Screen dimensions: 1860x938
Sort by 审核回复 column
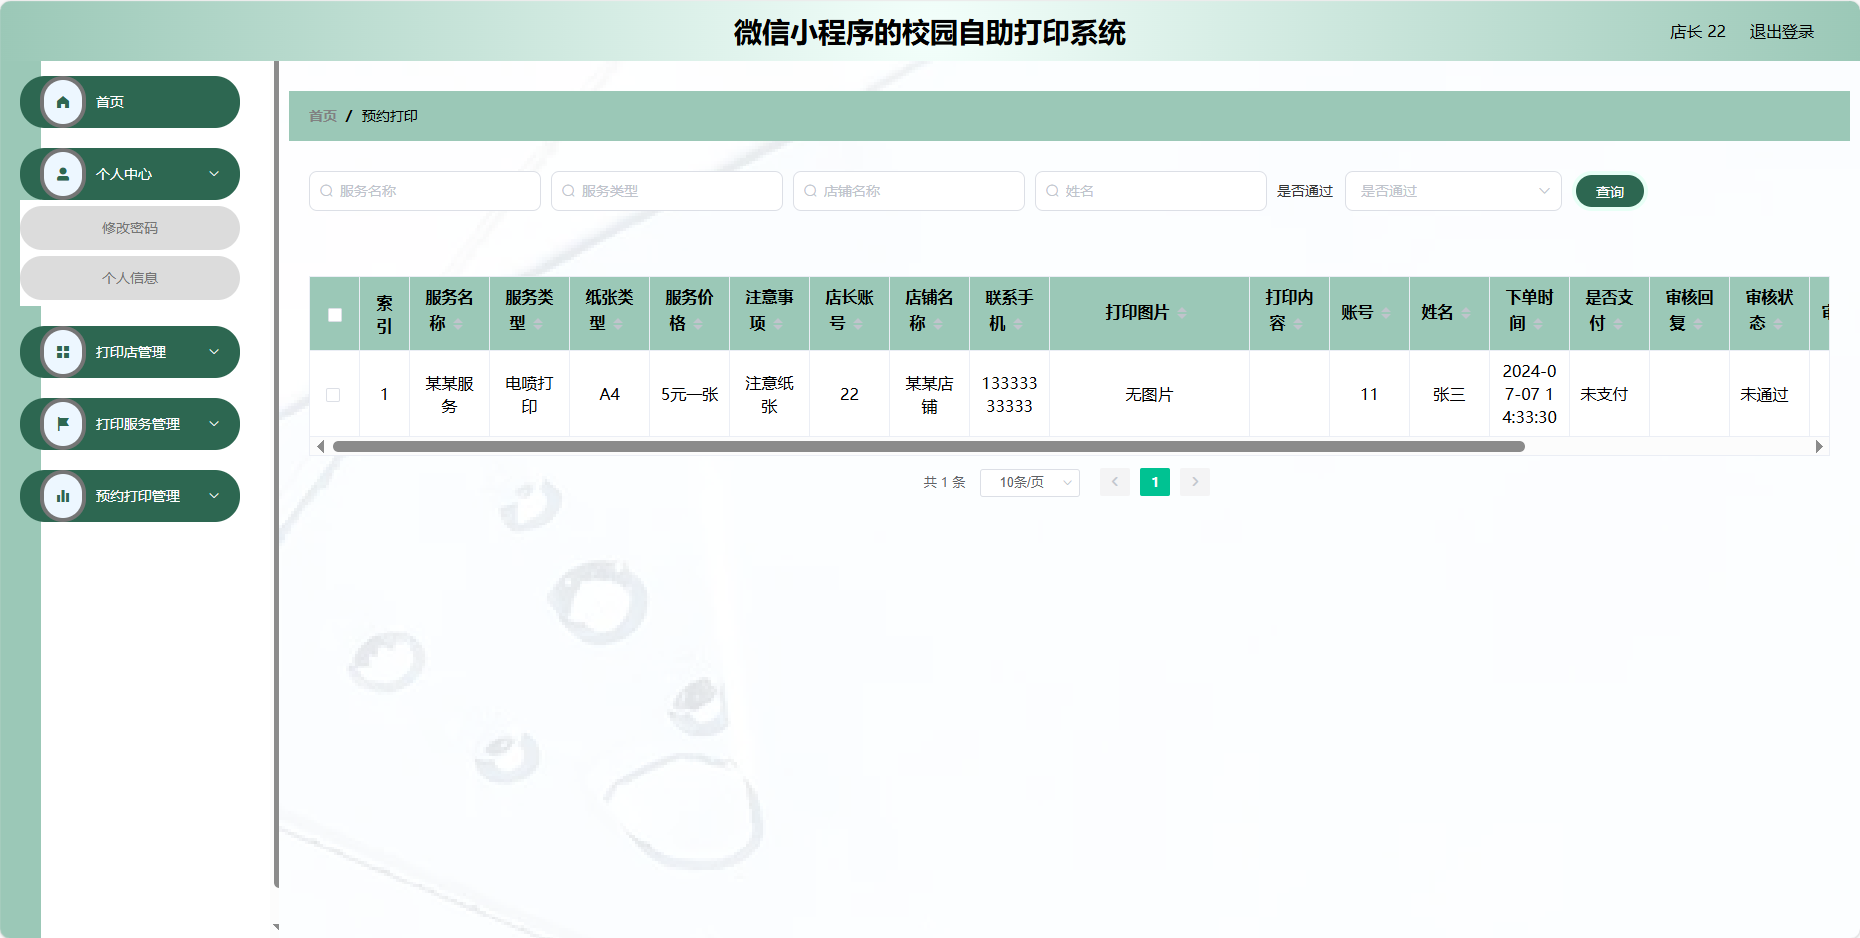1698,324
